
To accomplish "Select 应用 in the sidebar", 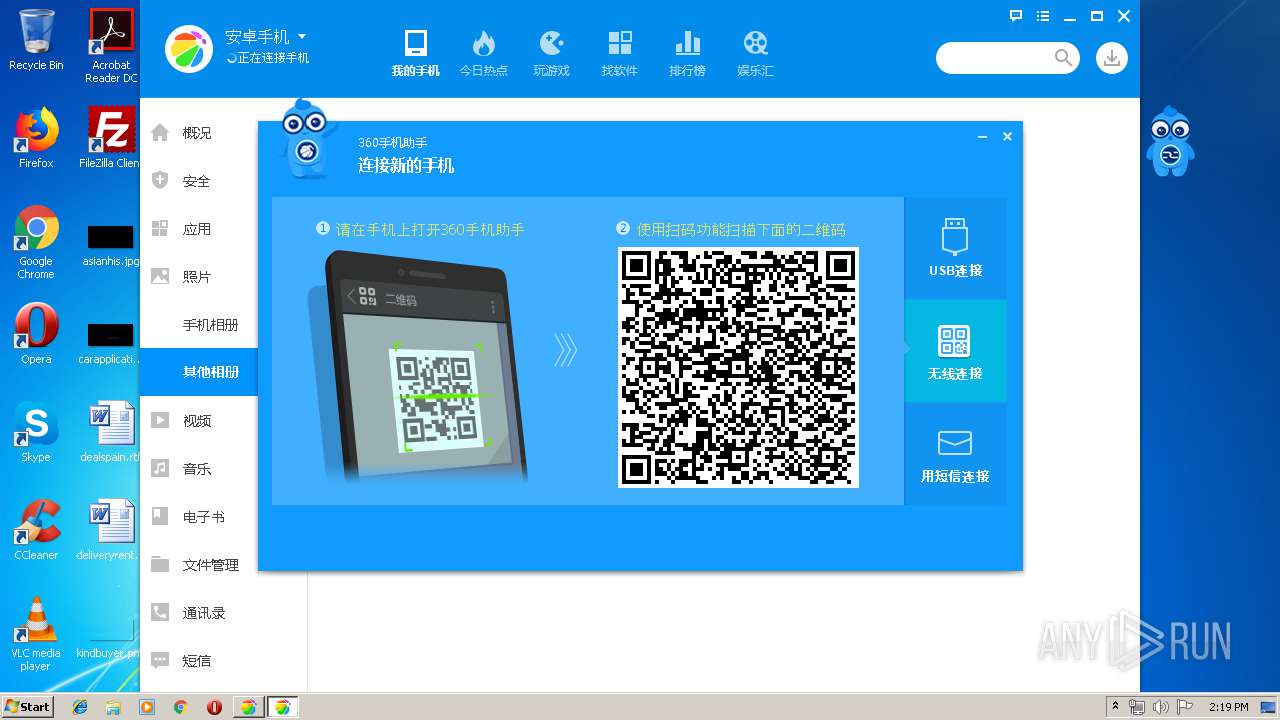I will (198, 229).
